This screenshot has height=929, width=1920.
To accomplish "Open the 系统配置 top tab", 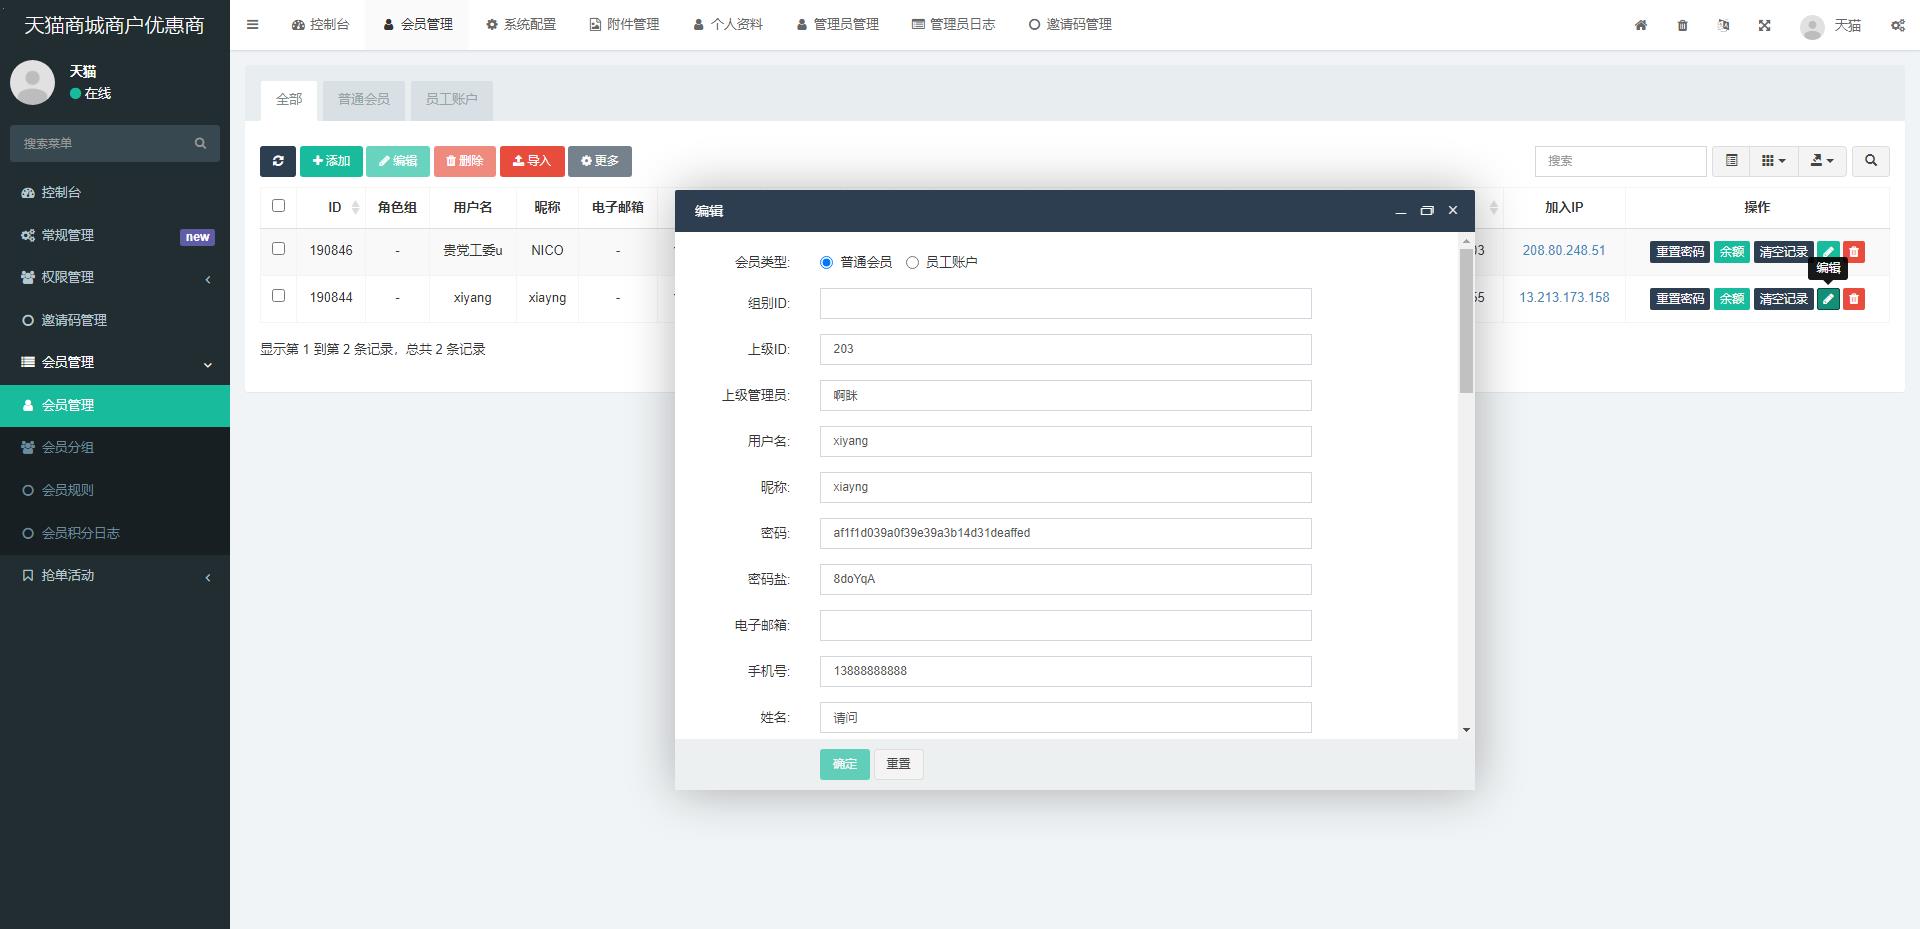I will point(521,25).
